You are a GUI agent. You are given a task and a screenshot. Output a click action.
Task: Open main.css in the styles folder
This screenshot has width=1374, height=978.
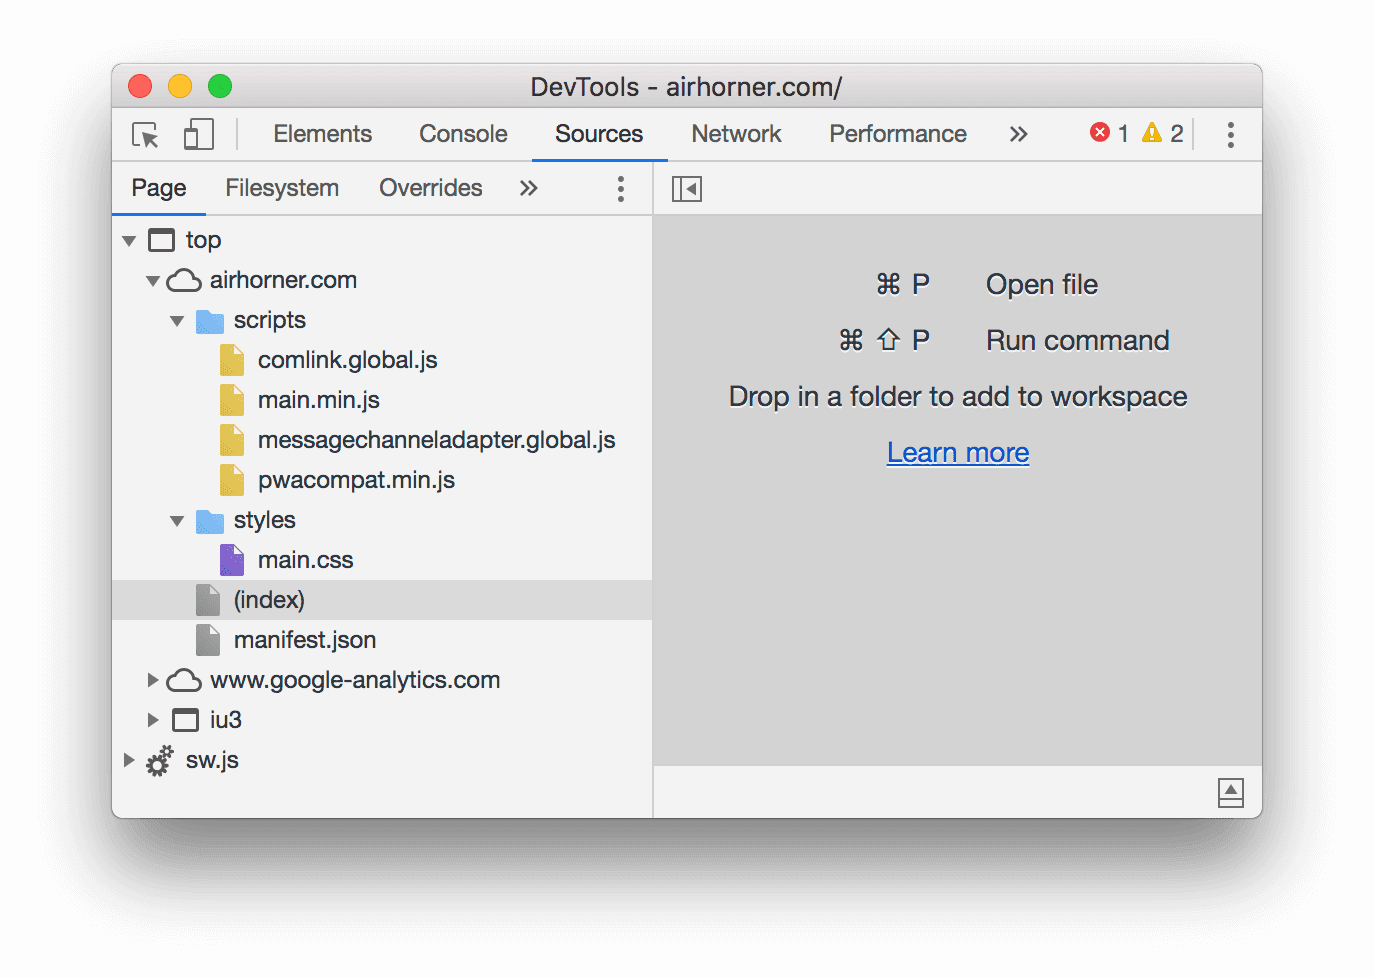coord(305,560)
